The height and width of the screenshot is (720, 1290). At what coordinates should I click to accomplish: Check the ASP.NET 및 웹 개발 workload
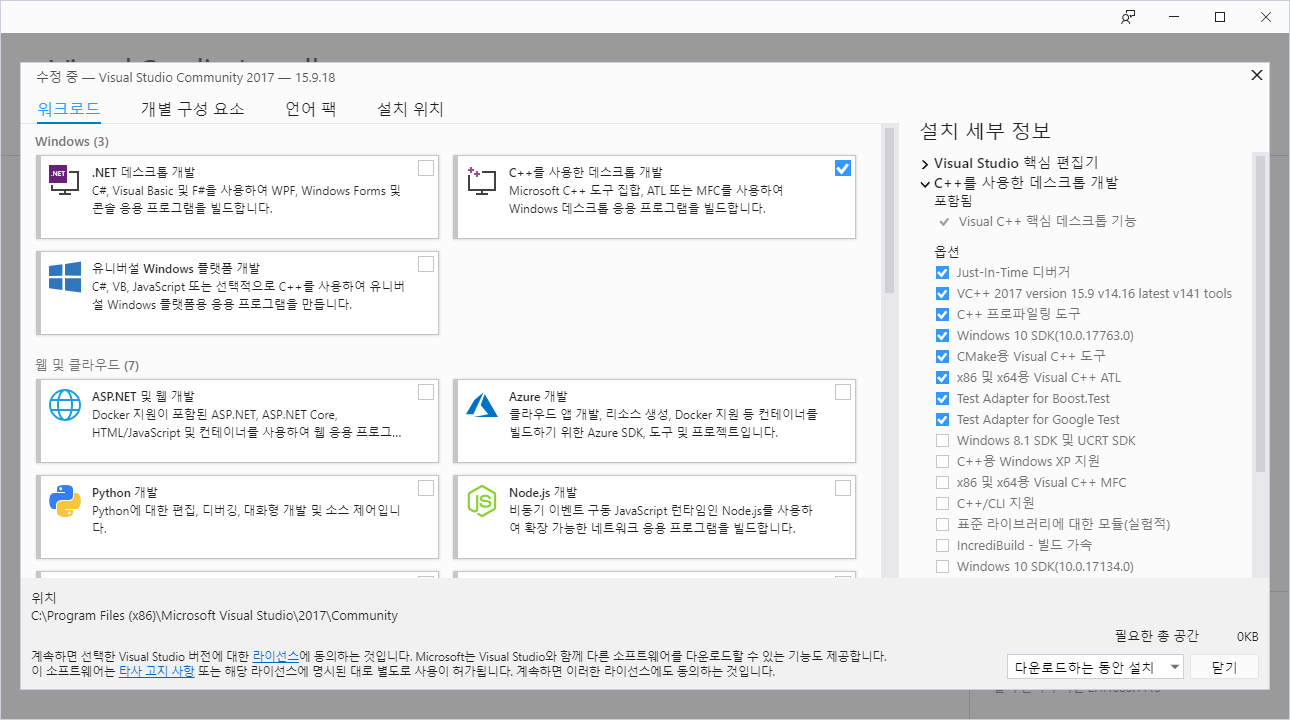pos(426,391)
